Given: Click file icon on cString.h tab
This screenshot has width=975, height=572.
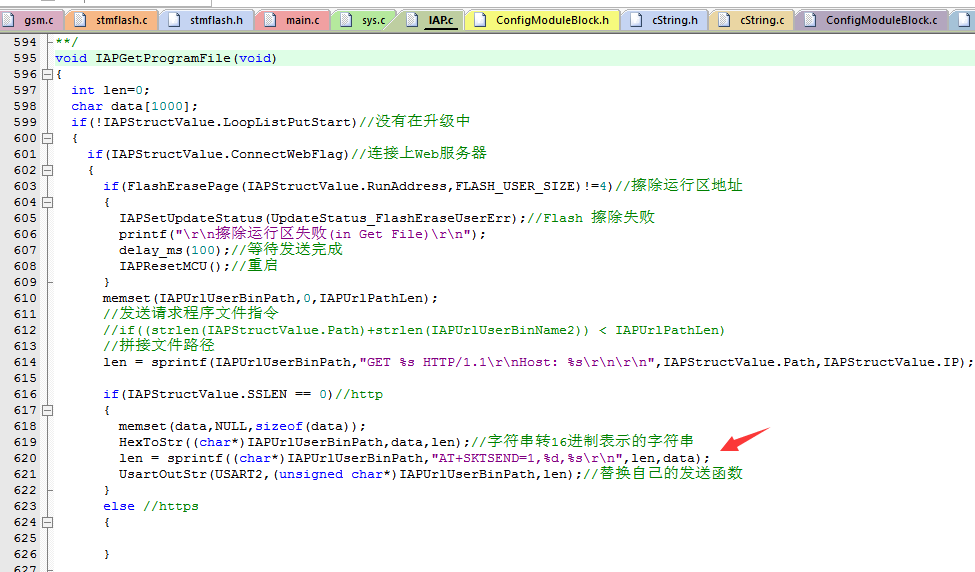Looking at the screenshot, I should point(636,20).
